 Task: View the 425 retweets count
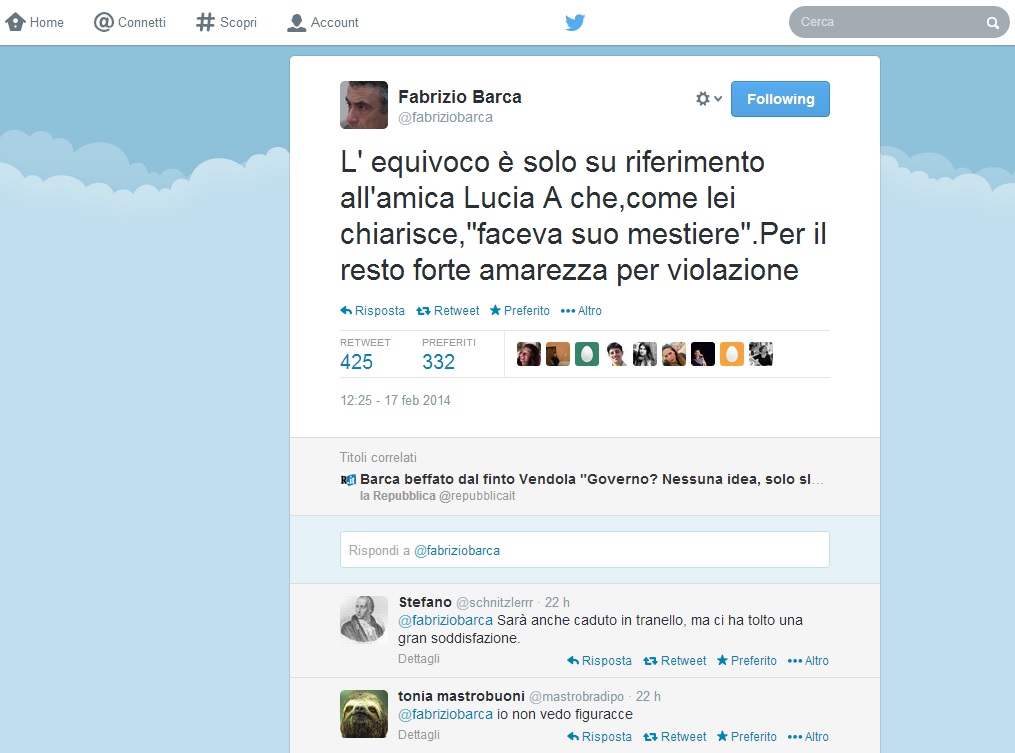(357, 361)
